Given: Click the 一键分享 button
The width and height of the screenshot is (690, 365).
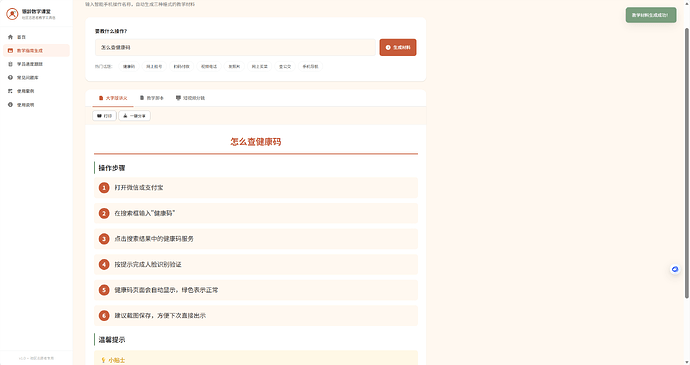Looking at the screenshot, I should (x=134, y=116).
